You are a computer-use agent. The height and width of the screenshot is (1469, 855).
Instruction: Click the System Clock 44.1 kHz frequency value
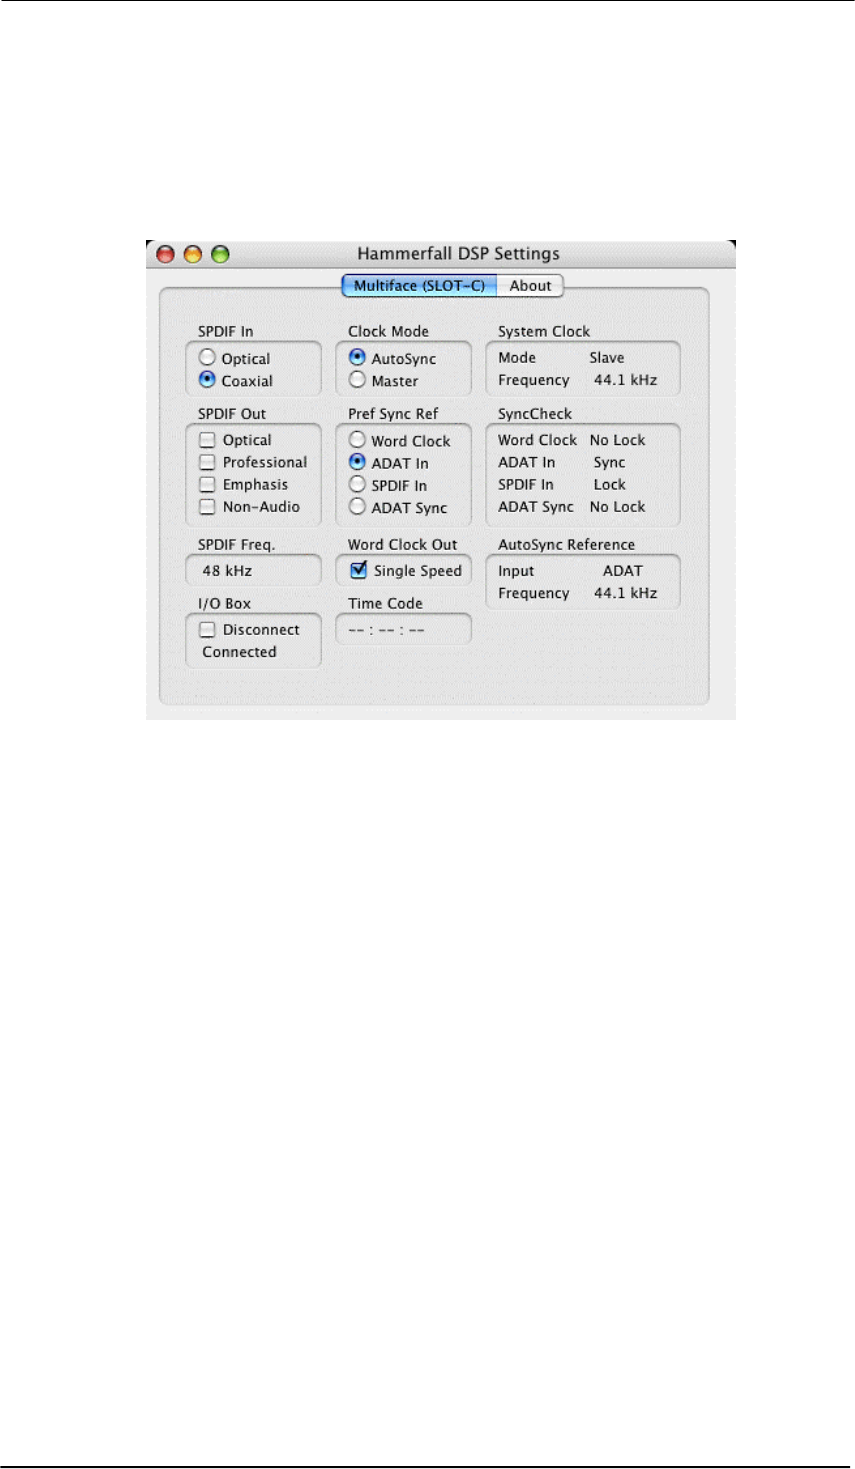[x=626, y=380]
